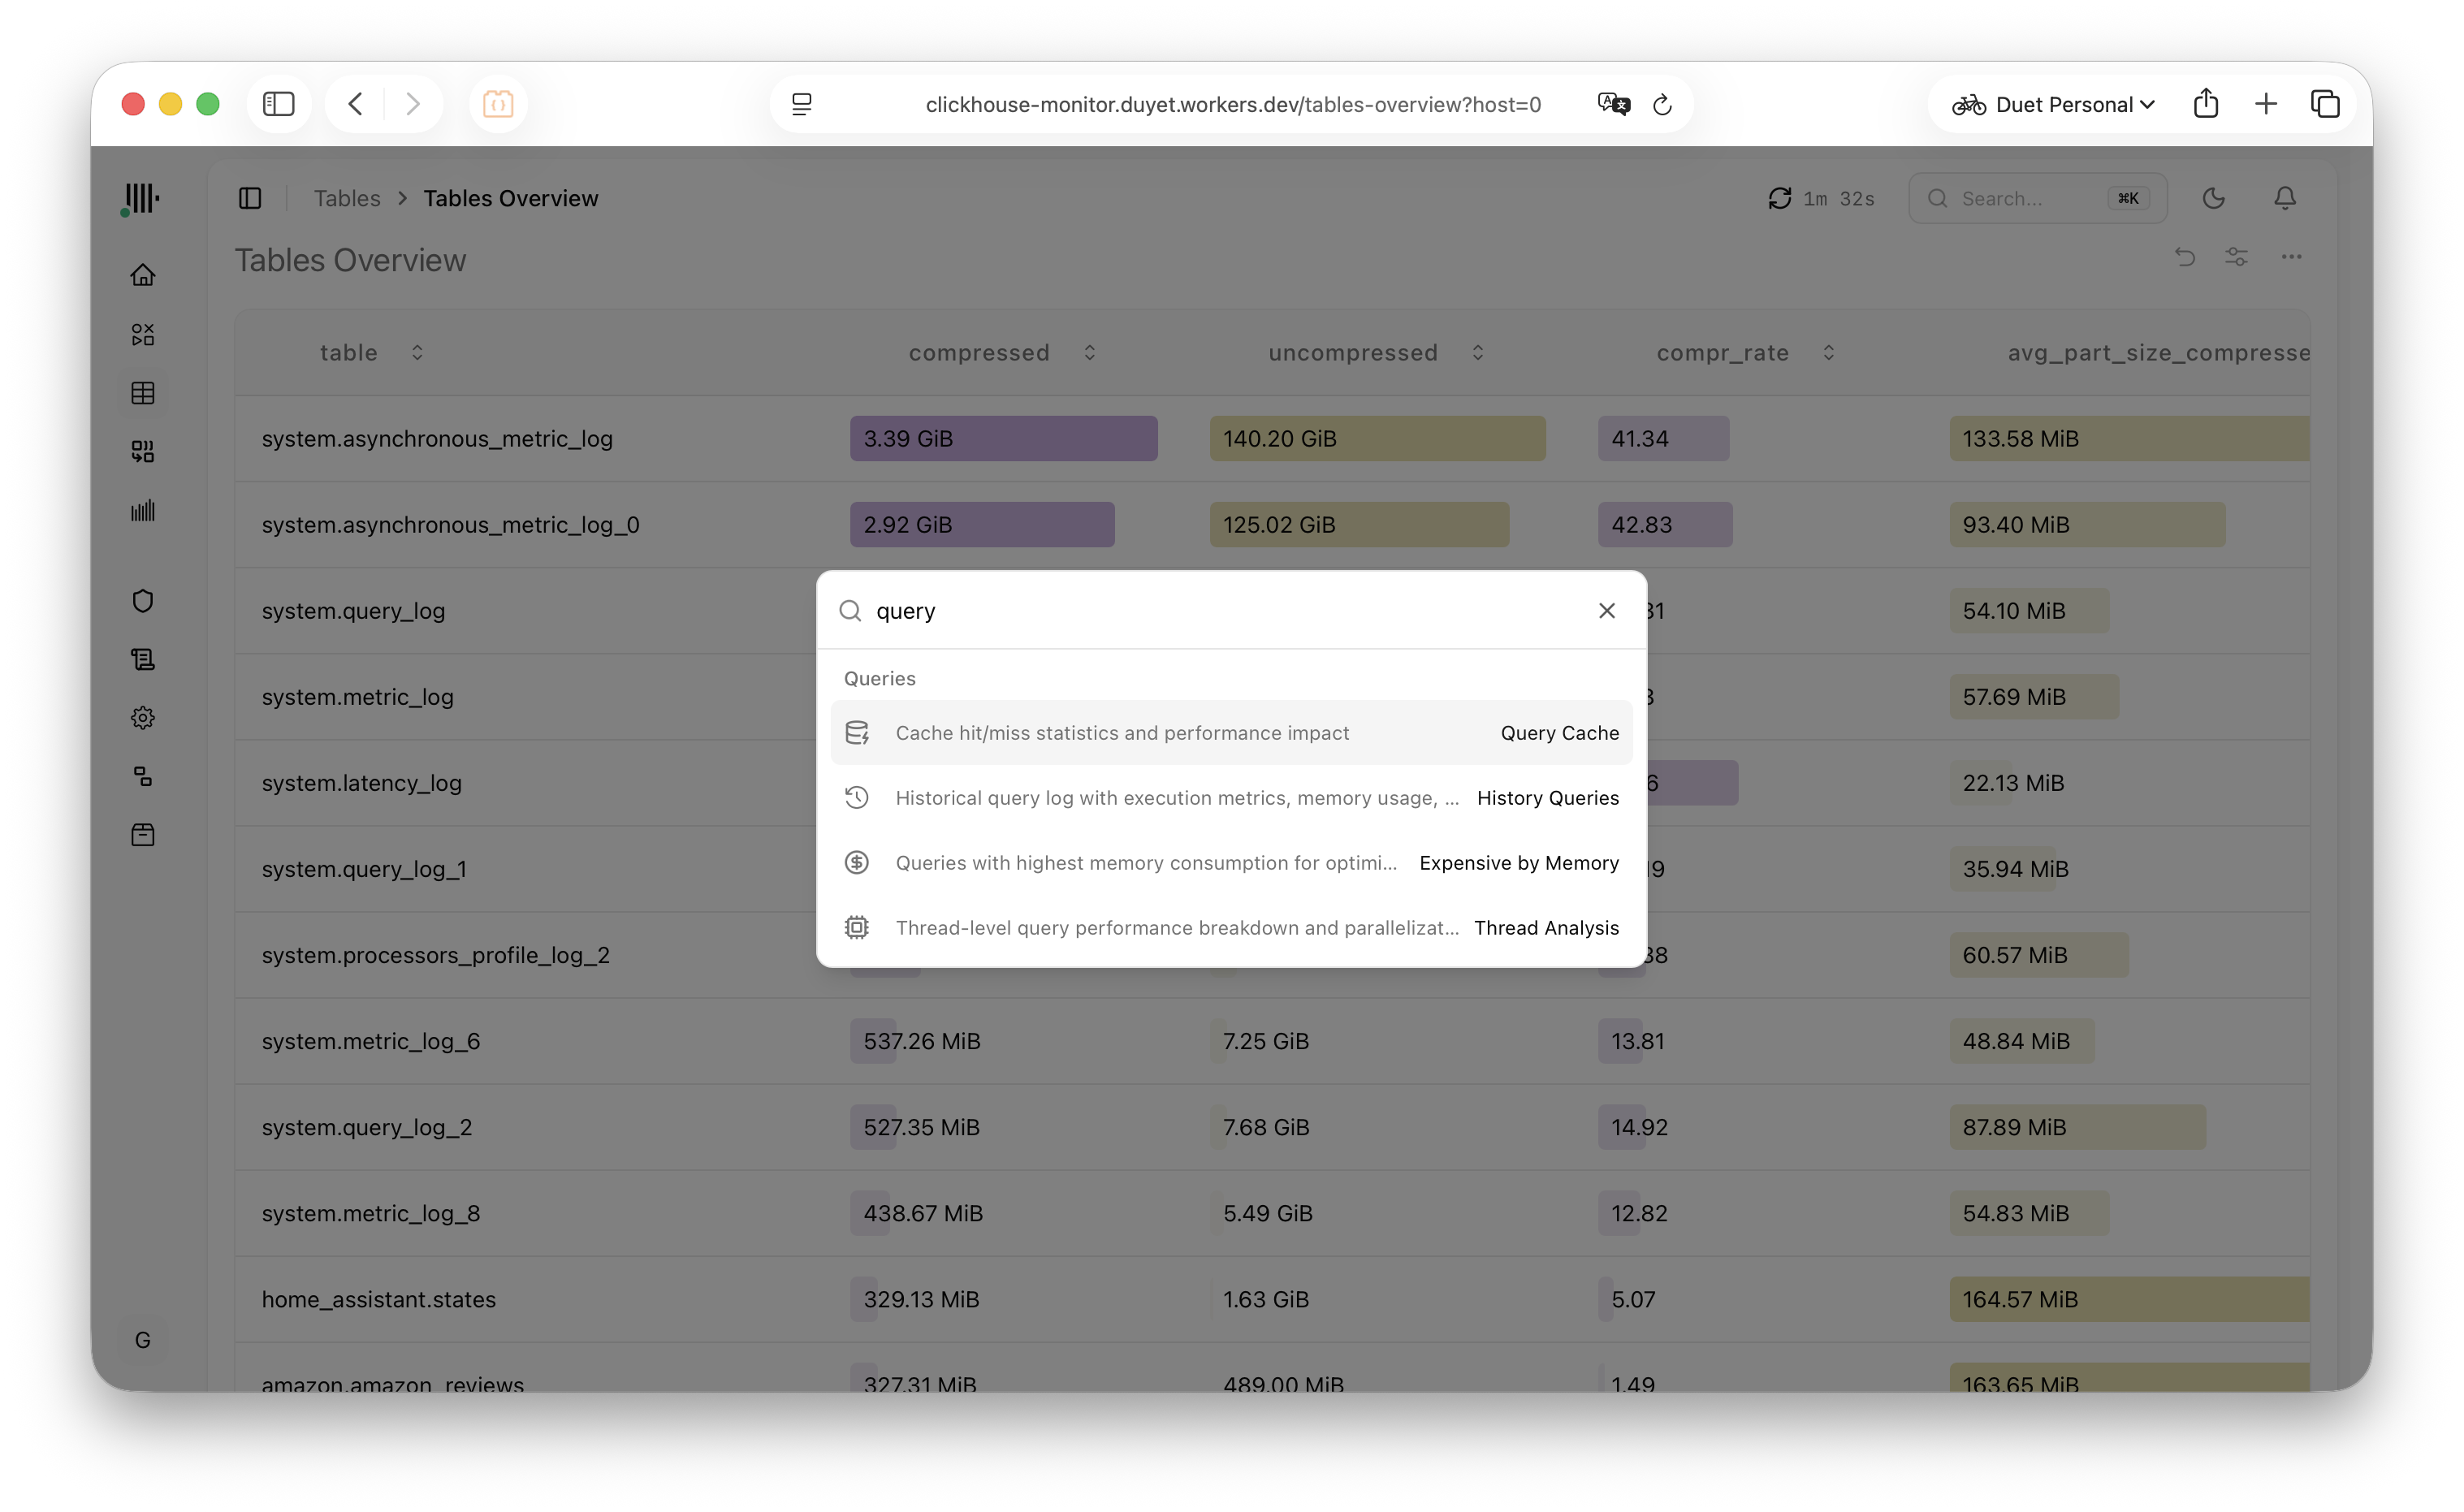Toggle Safari sidebar in browser toolbar
The image size is (2464, 1512).
[278, 104]
